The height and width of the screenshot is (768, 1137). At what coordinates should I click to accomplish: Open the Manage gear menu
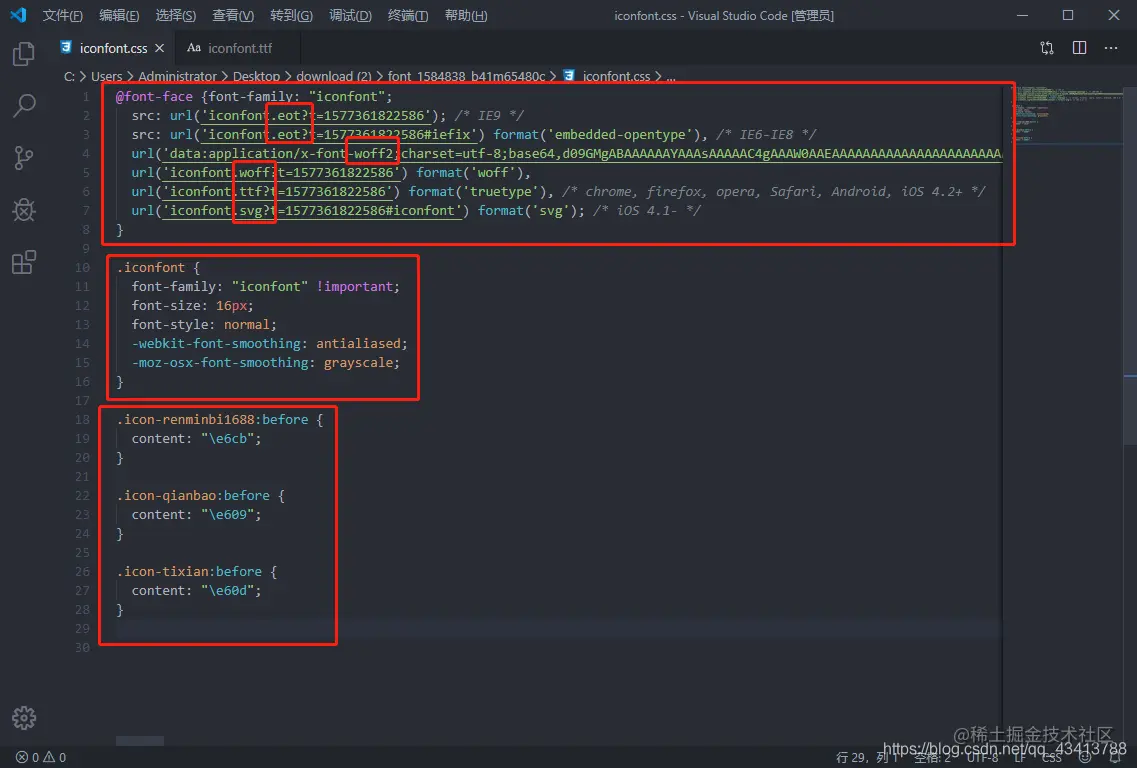tap(24, 717)
